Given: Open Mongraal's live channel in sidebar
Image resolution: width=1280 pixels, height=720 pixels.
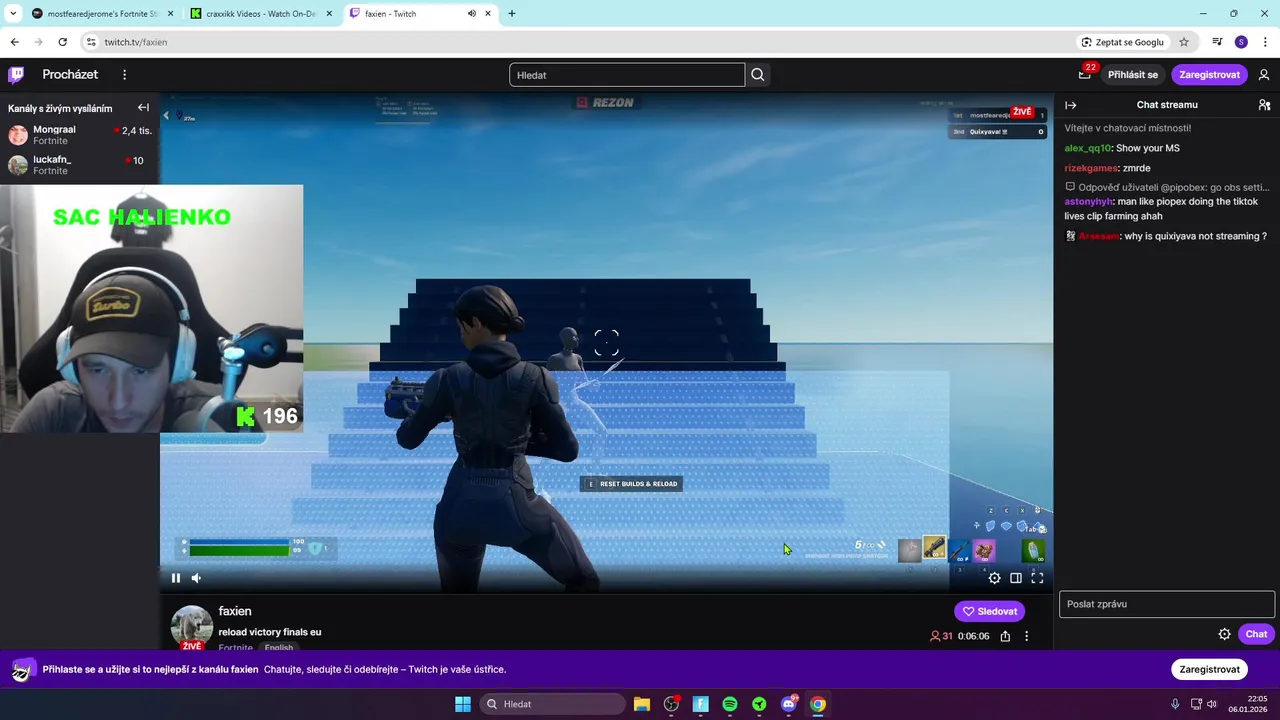Looking at the screenshot, I should point(80,135).
